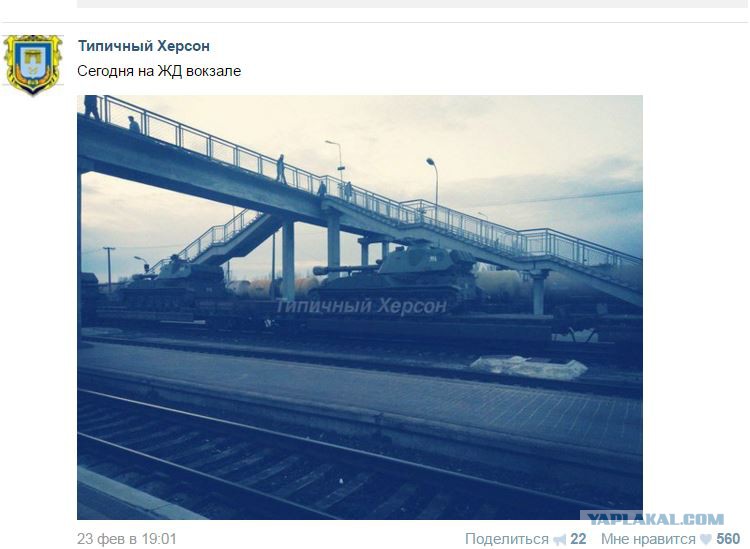Screen dimensions: 750x549
Task: Open the Типичный Херсон community name link
Action: point(143,46)
